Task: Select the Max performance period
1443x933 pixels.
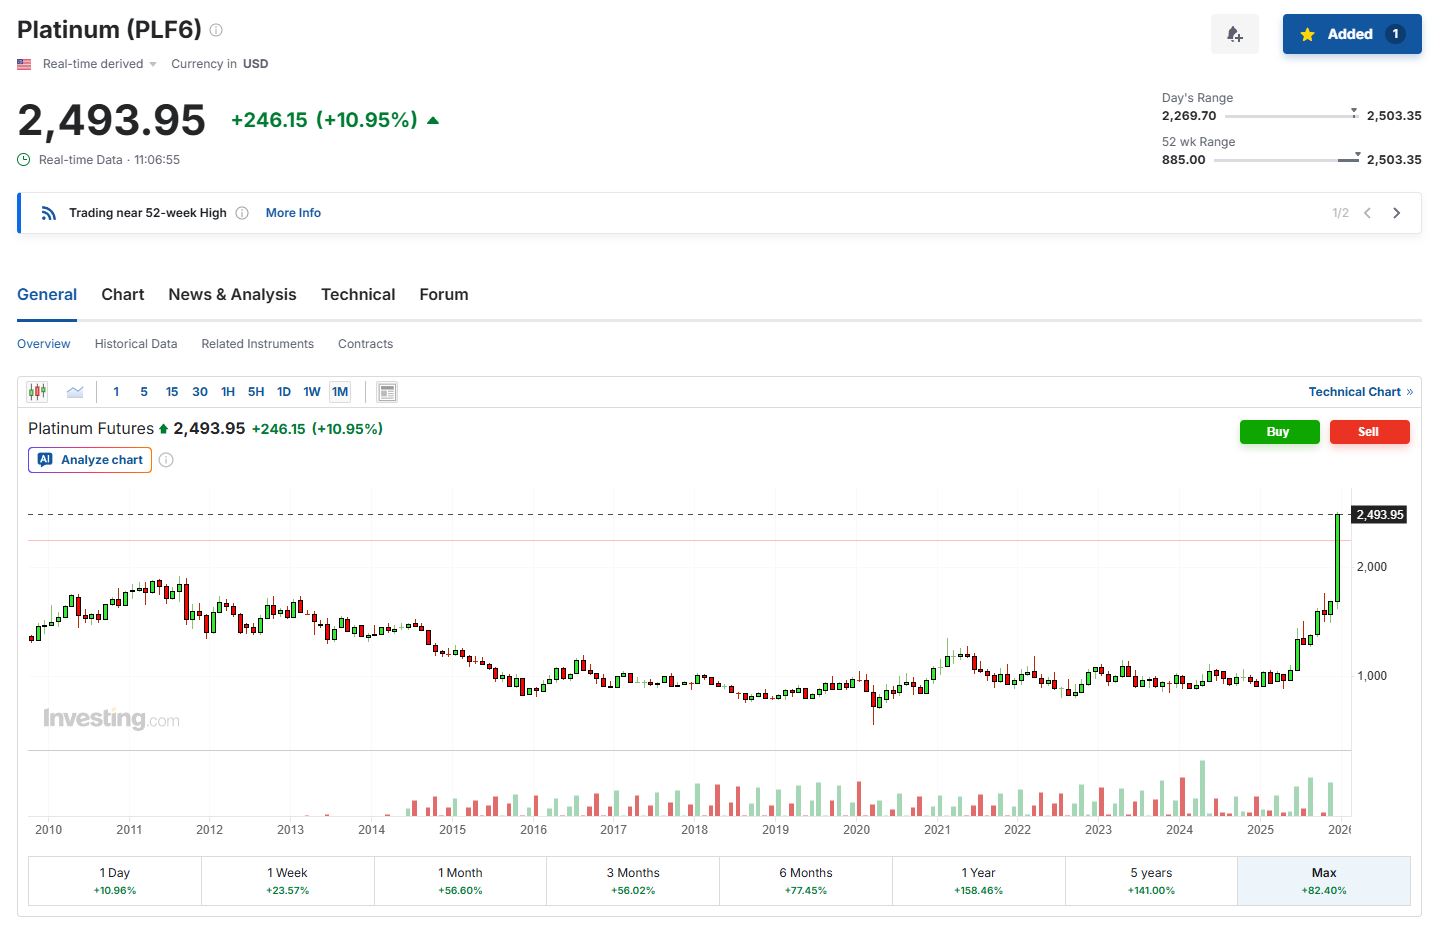Action: pos(1324,881)
